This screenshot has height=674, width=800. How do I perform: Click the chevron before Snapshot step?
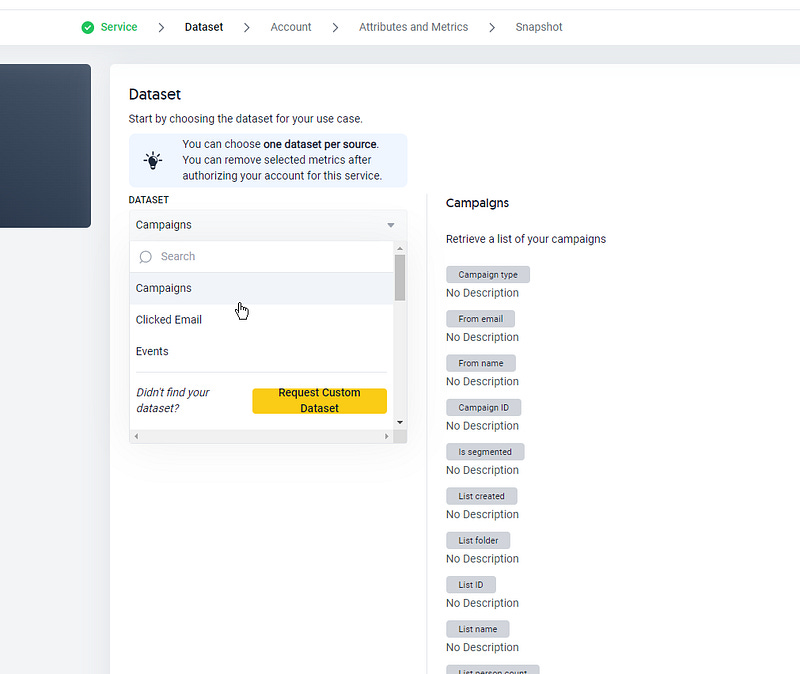(492, 28)
